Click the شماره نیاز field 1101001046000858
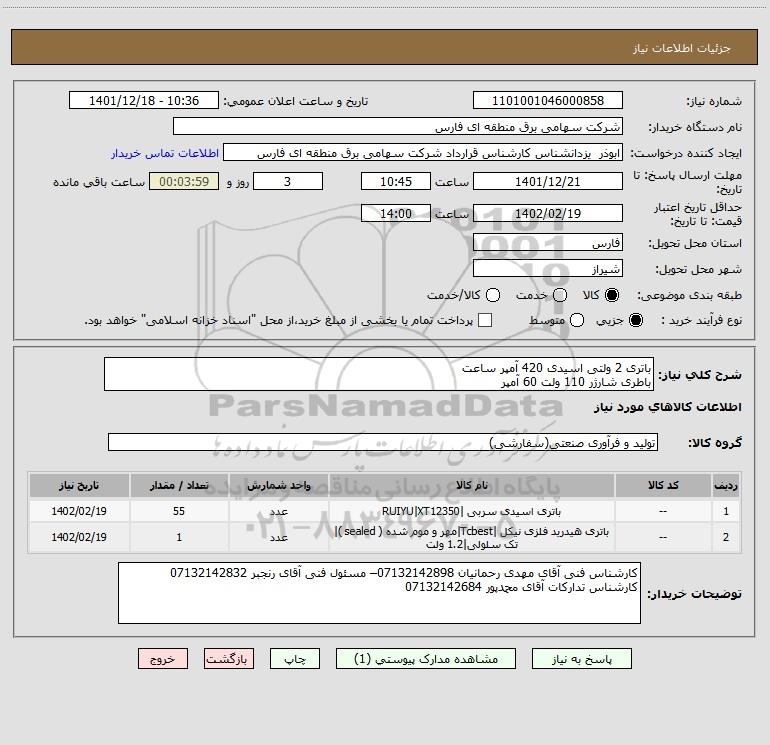 548,101
